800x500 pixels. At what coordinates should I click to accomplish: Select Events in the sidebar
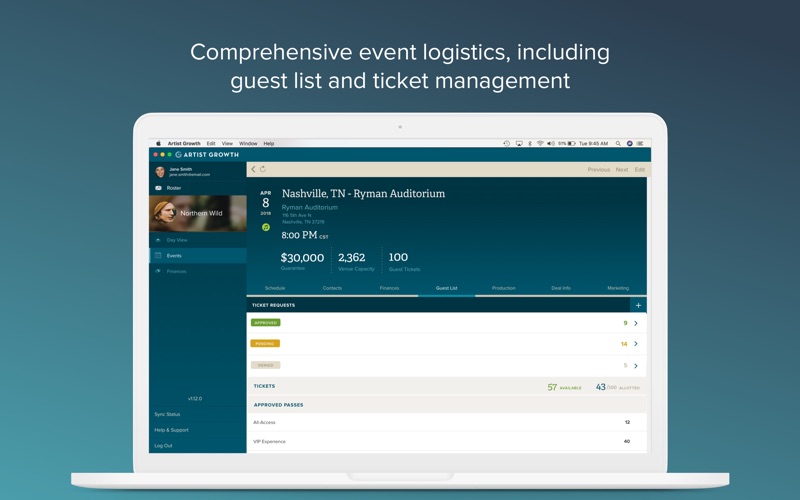[x=198, y=256]
